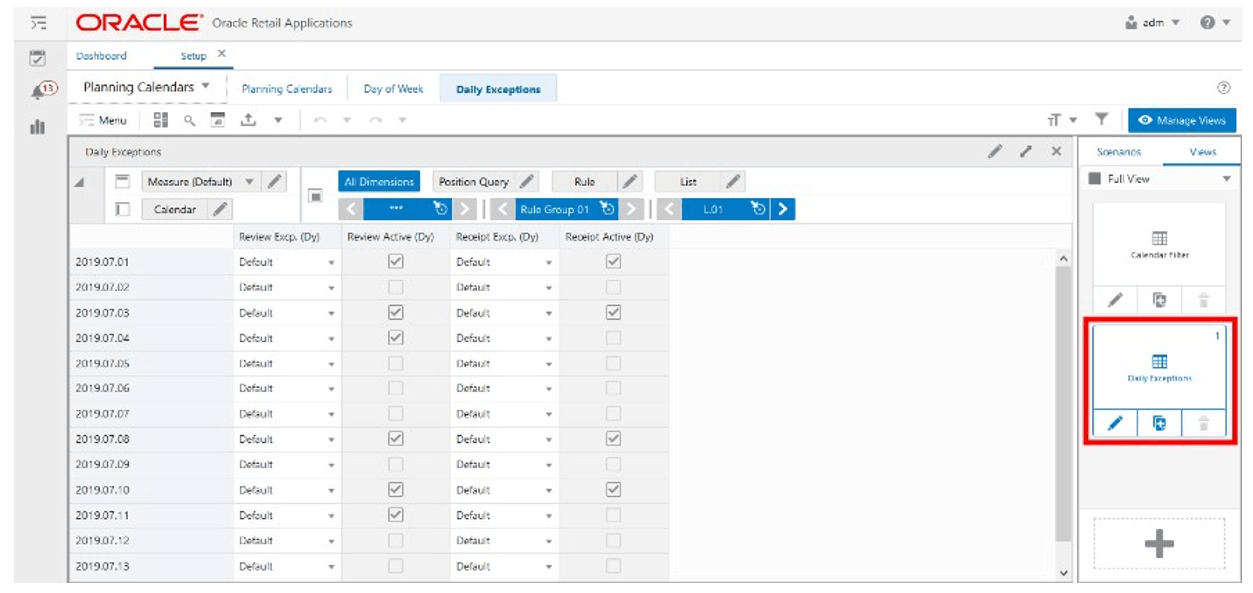Image resolution: width=1253 pixels, height=593 pixels.
Task: Click the All Dimensions button
Action: coord(379,182)
